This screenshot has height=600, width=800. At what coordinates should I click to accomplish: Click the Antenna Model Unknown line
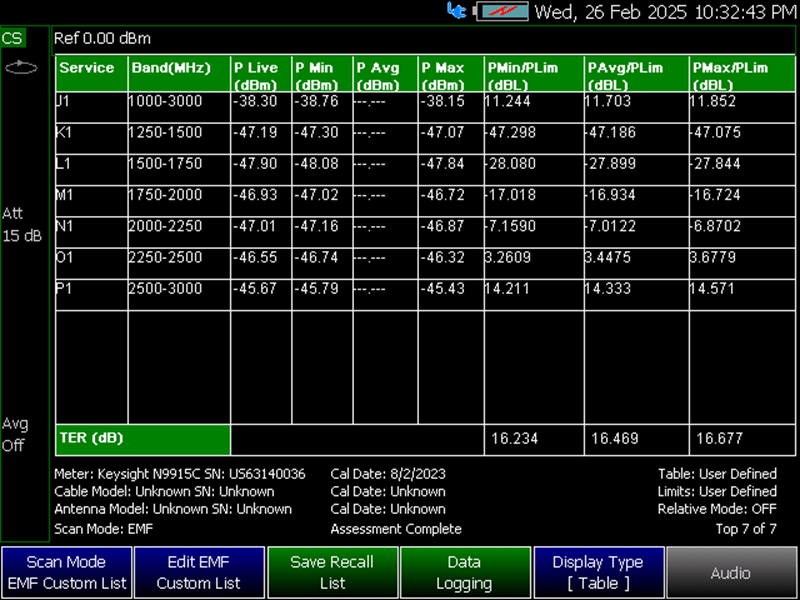(173, 509)
